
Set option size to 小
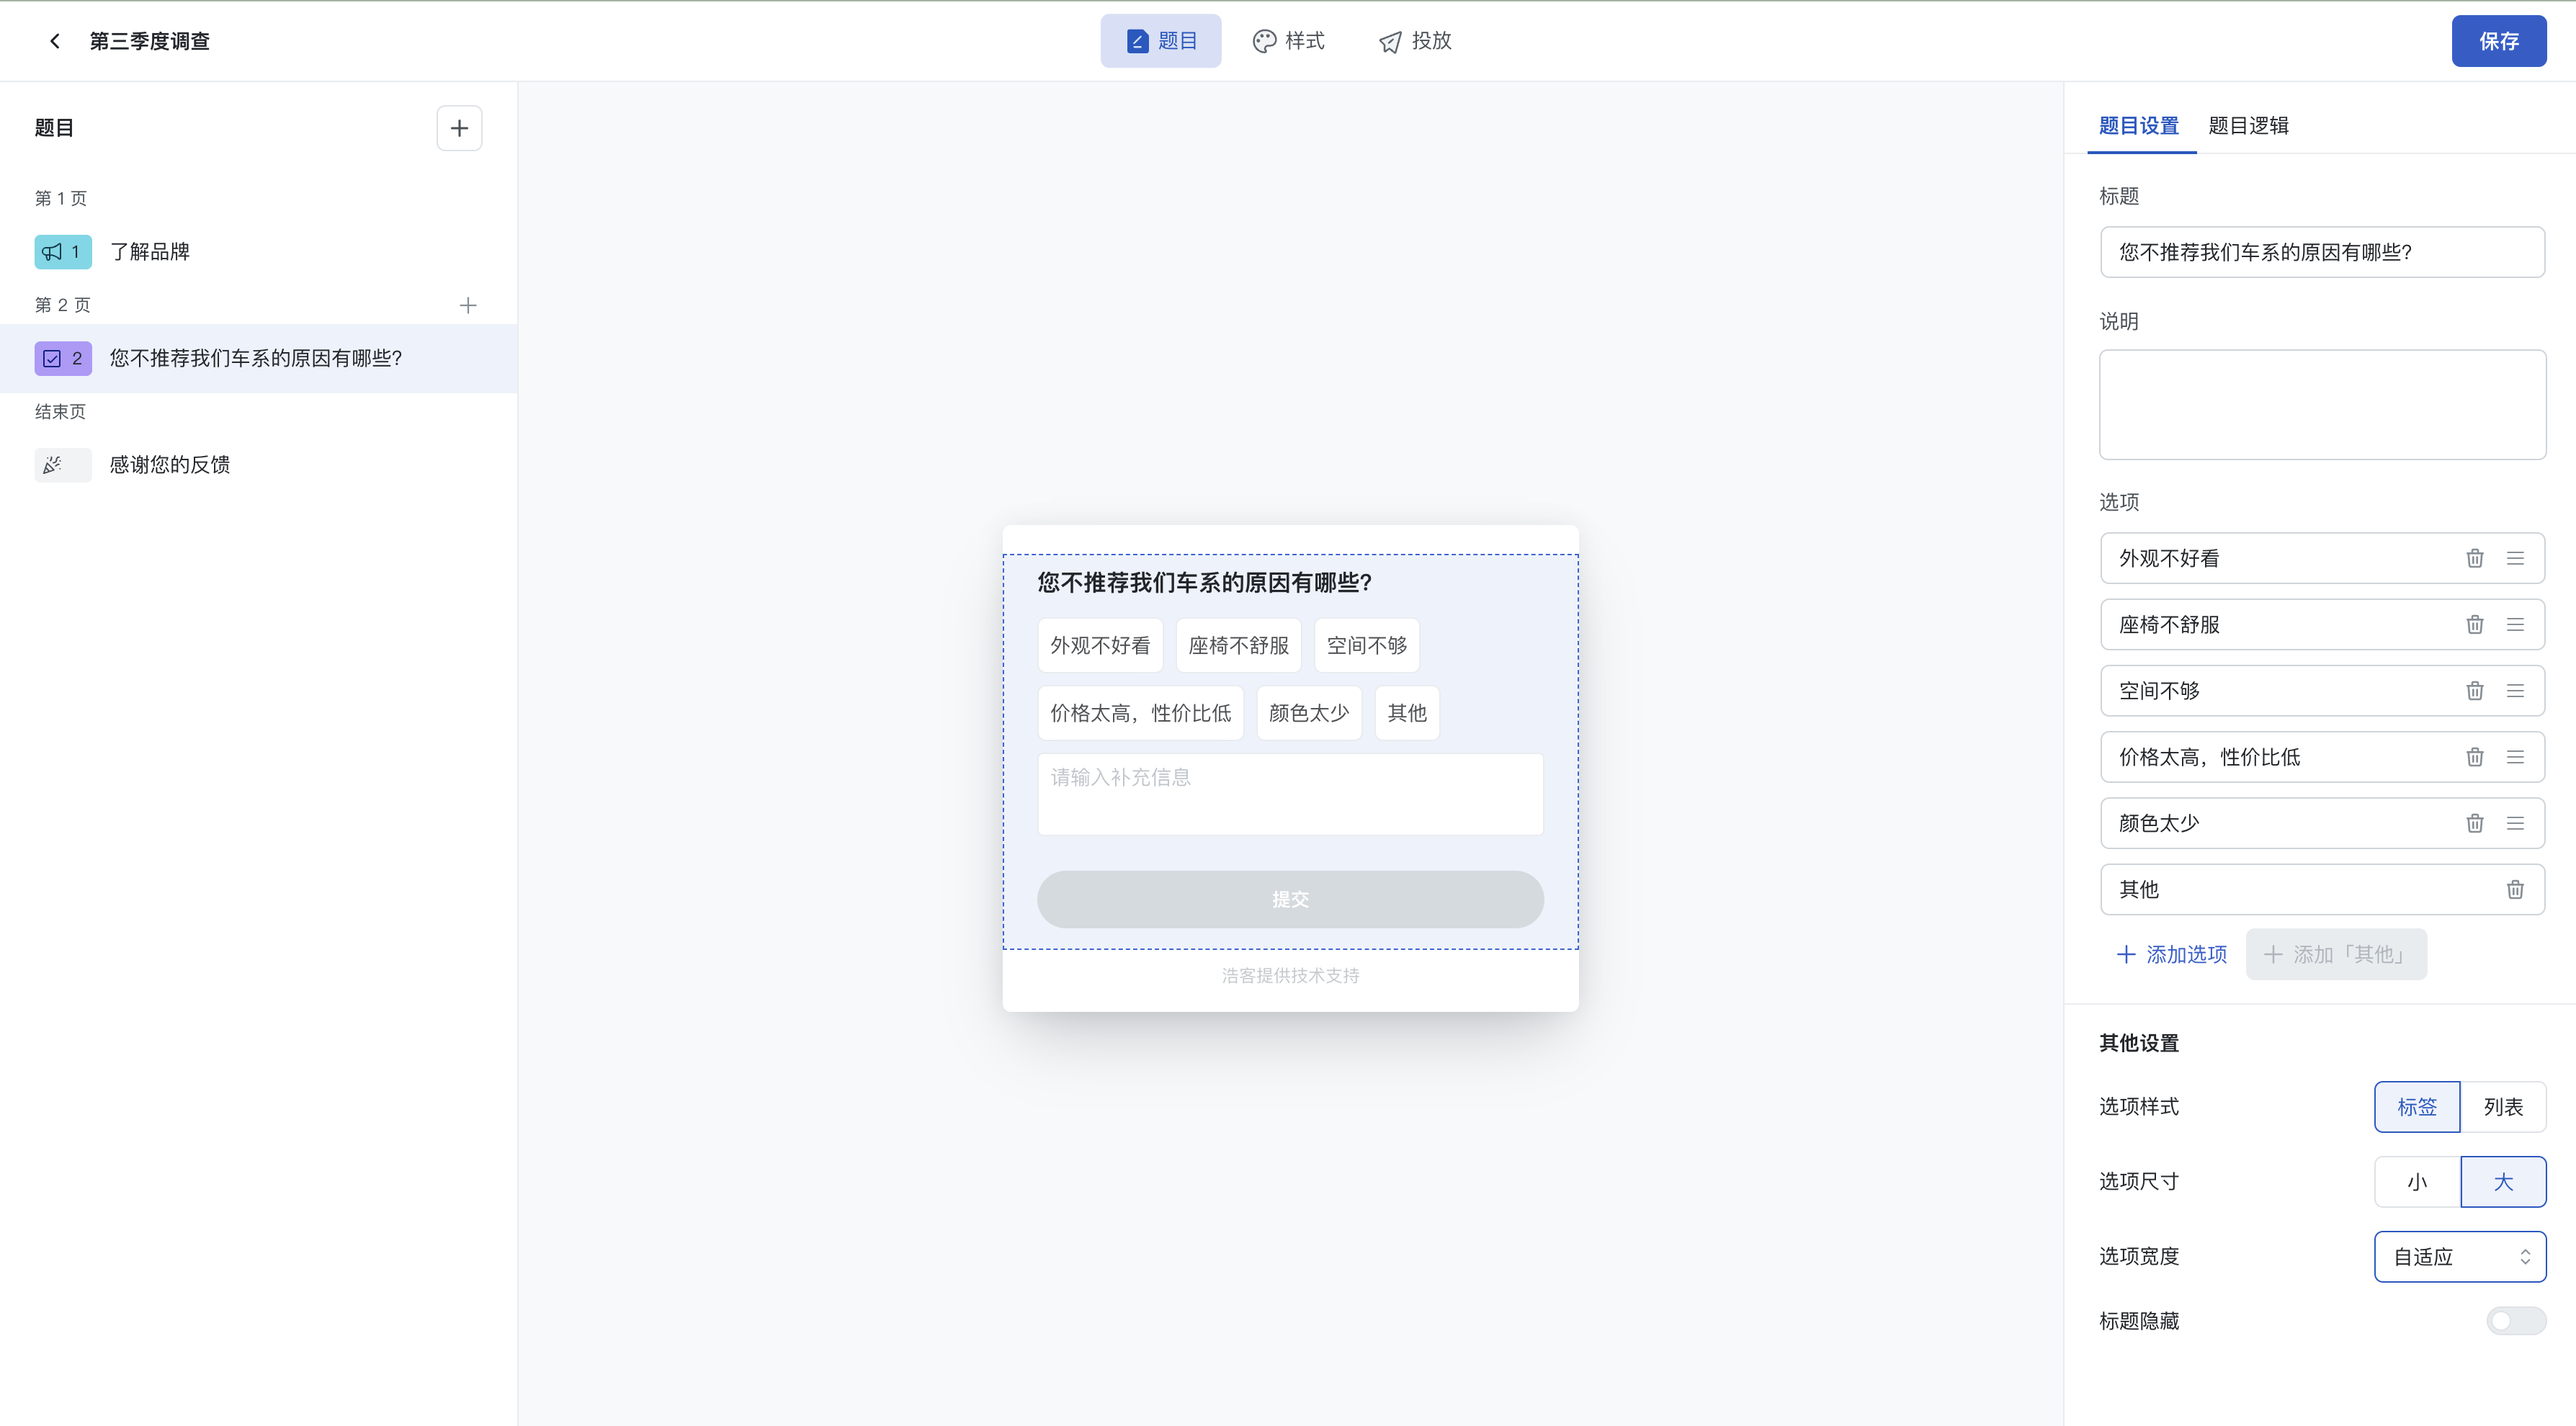2417,1182
